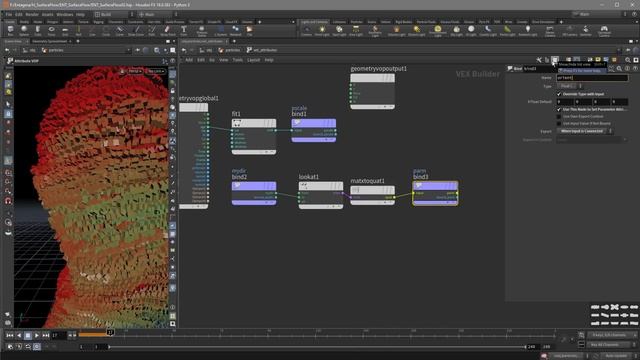The height and width of the screenshot is (360, 640).
Task: Click the parameter pane search magnifier icon
Action: pyautogui.click(x=619, y=69)
